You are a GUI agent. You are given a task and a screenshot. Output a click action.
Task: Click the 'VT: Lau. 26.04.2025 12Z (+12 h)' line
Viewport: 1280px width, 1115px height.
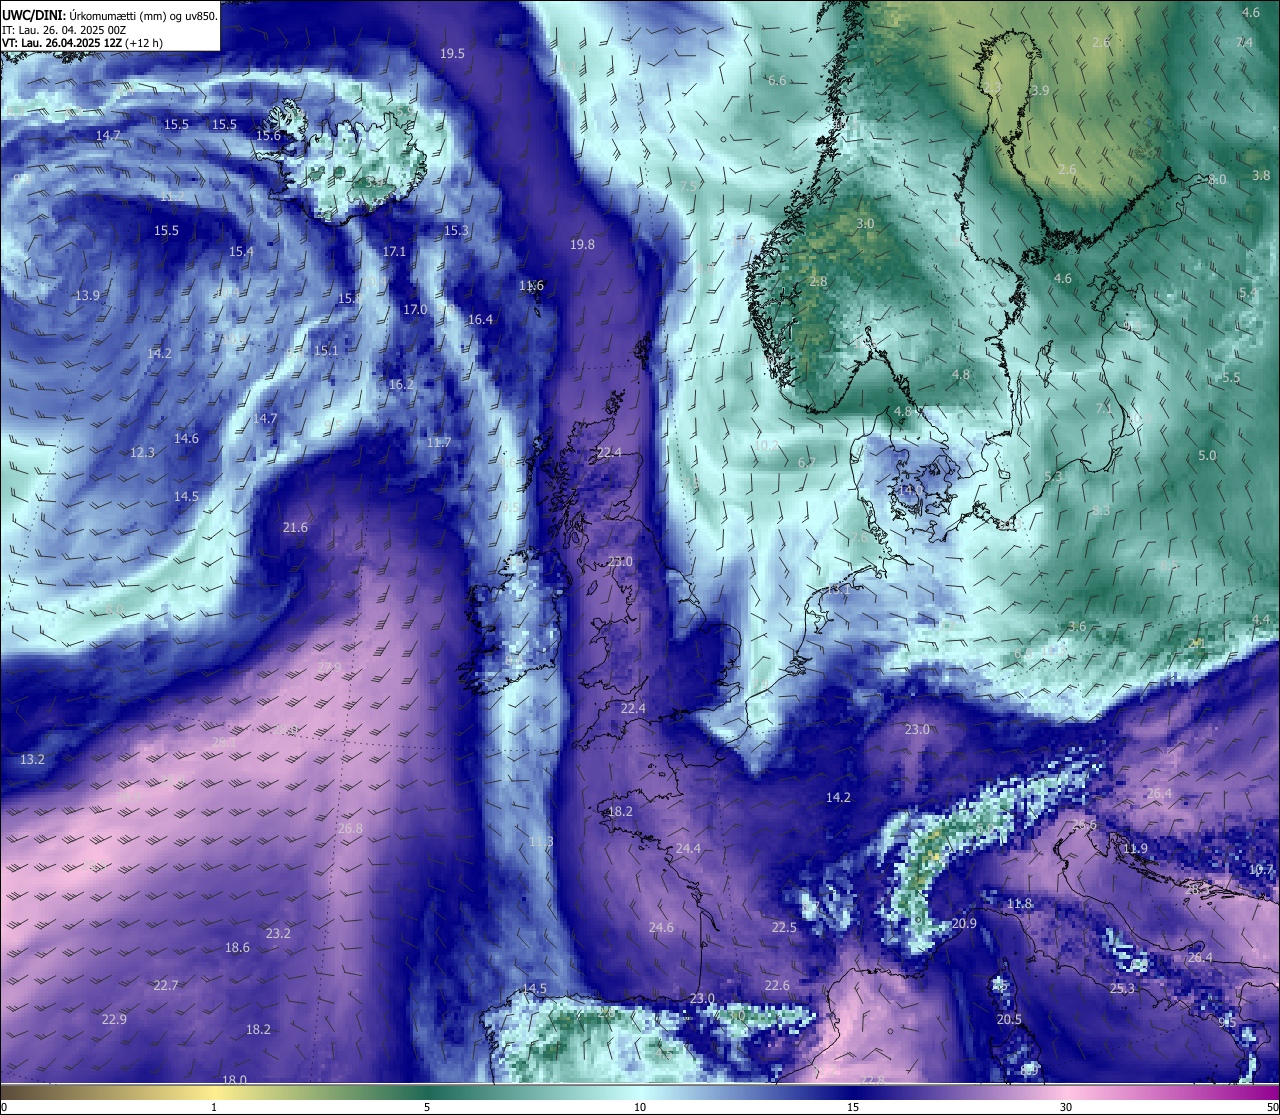click(x=82, y=43)
